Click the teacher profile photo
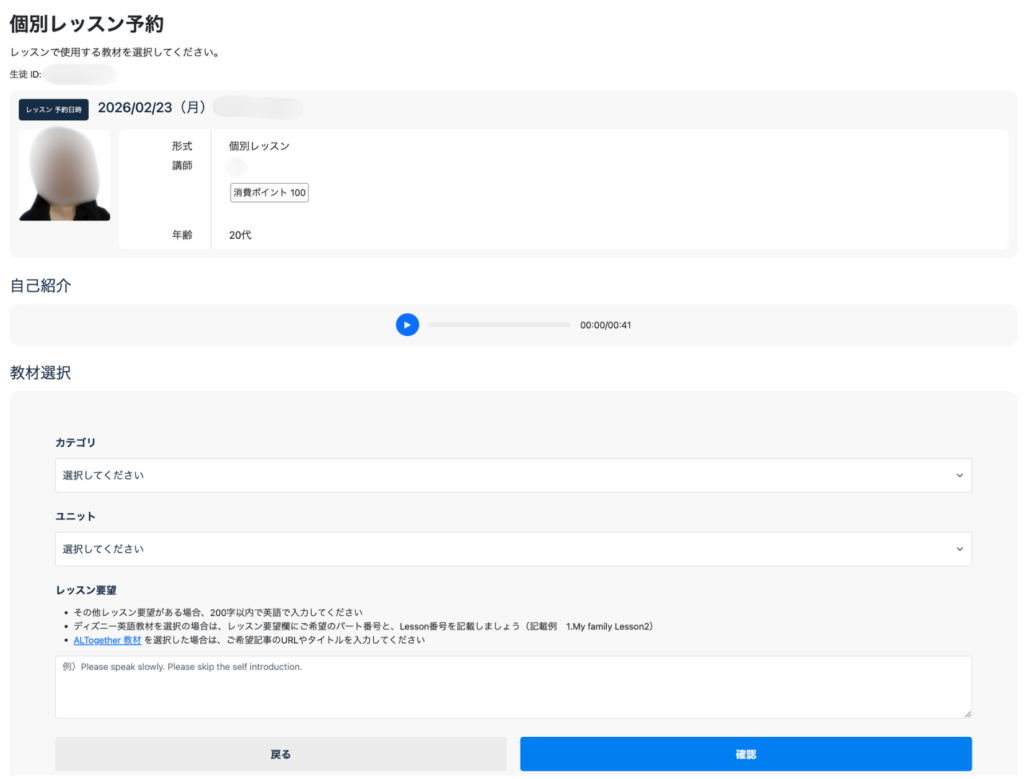The width and height of the screenshot is (1024, 779). click(65, 175)
